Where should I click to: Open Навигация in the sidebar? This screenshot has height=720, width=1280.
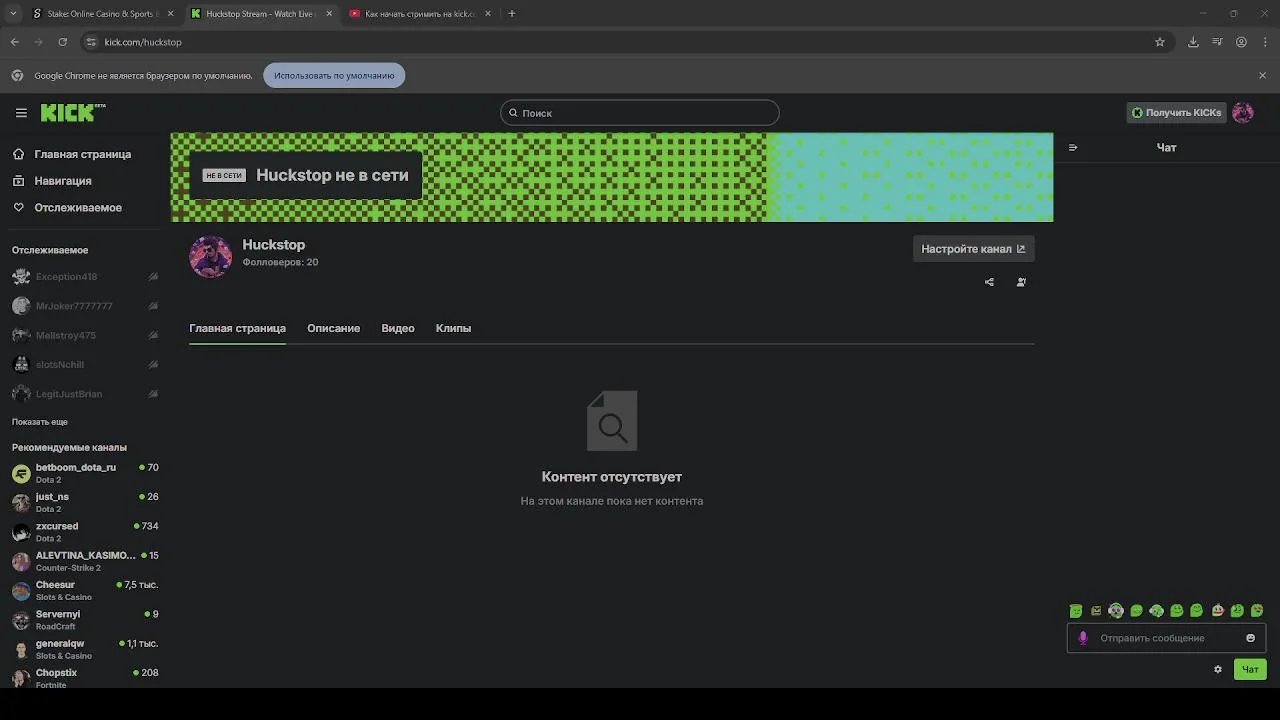[x=62, y=181]
